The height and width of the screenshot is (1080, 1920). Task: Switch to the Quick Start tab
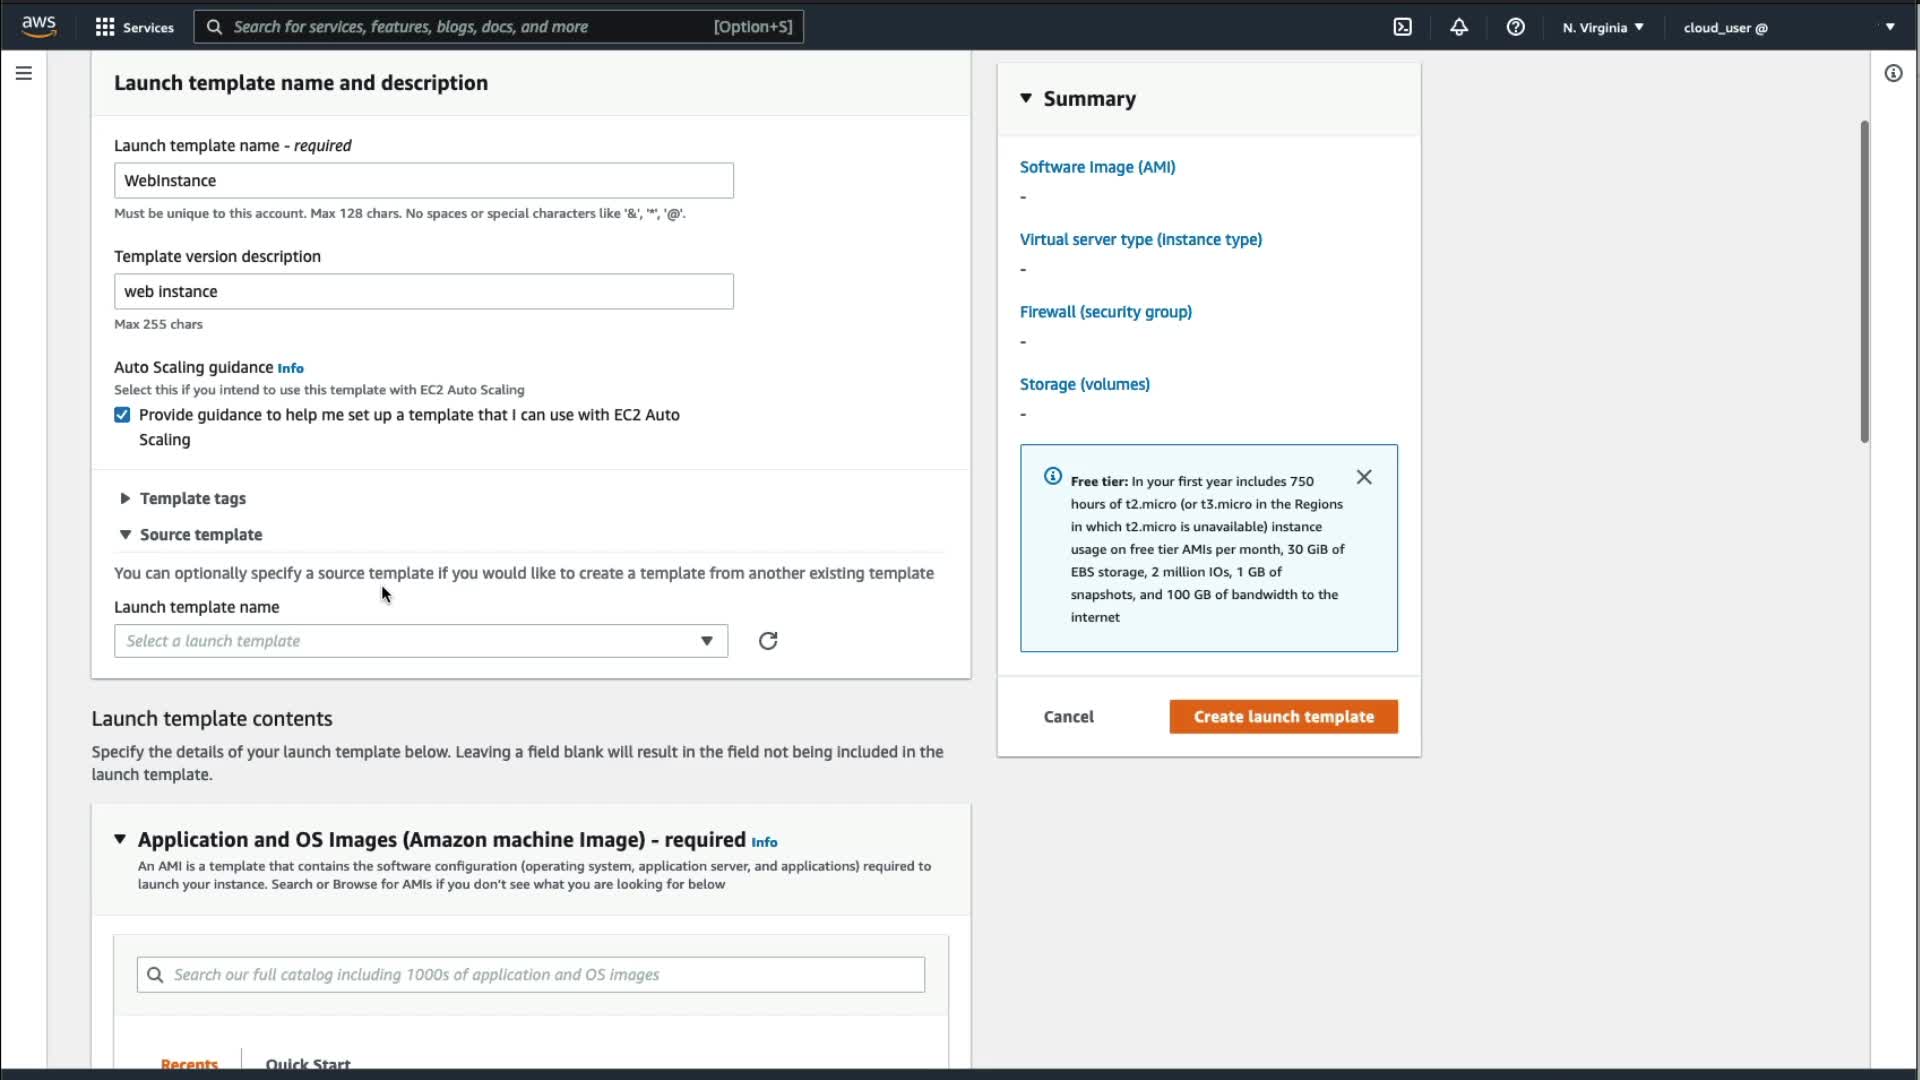click(307, 1063)
